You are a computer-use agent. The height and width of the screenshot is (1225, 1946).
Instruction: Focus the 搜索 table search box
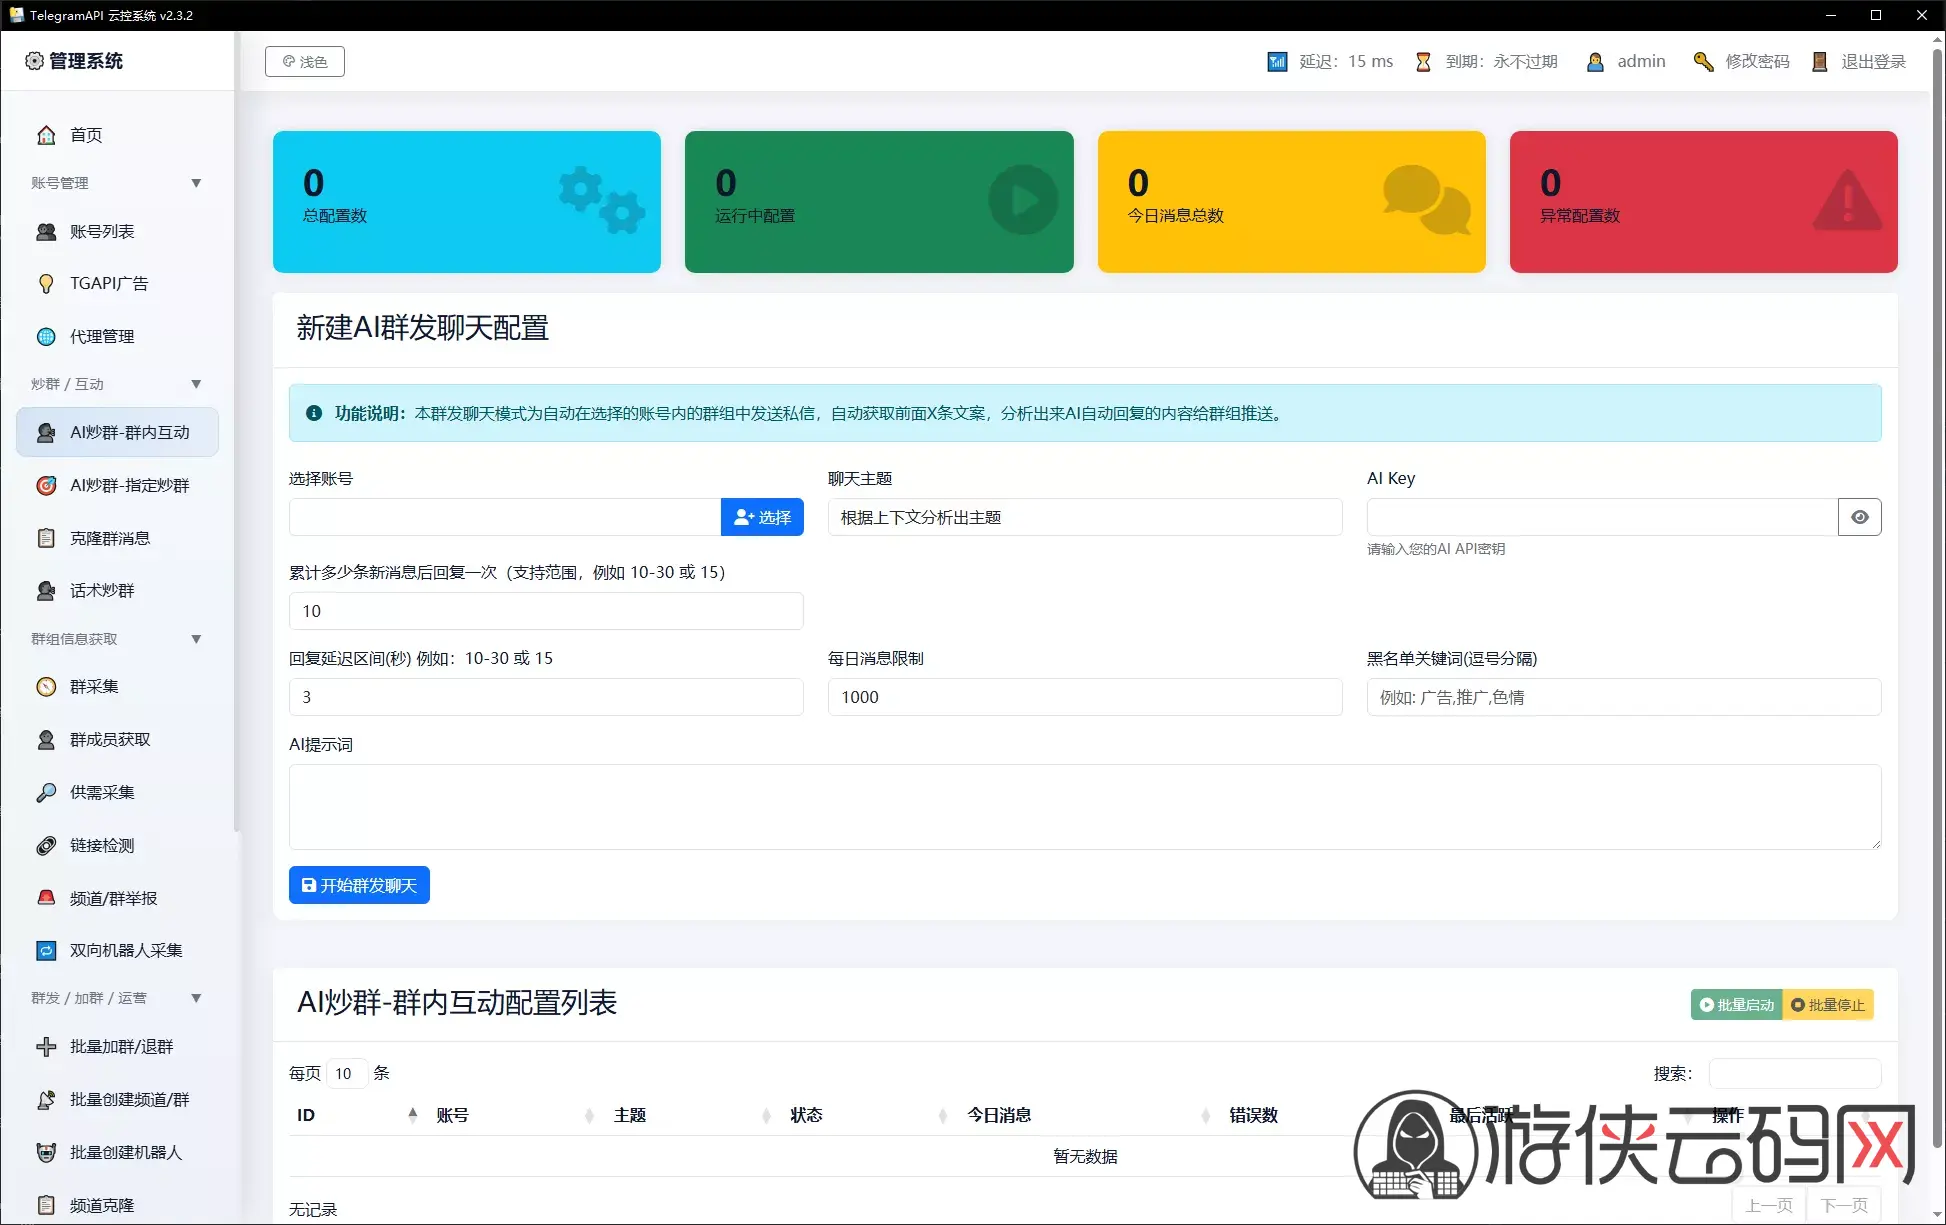click(1795, 1073)
